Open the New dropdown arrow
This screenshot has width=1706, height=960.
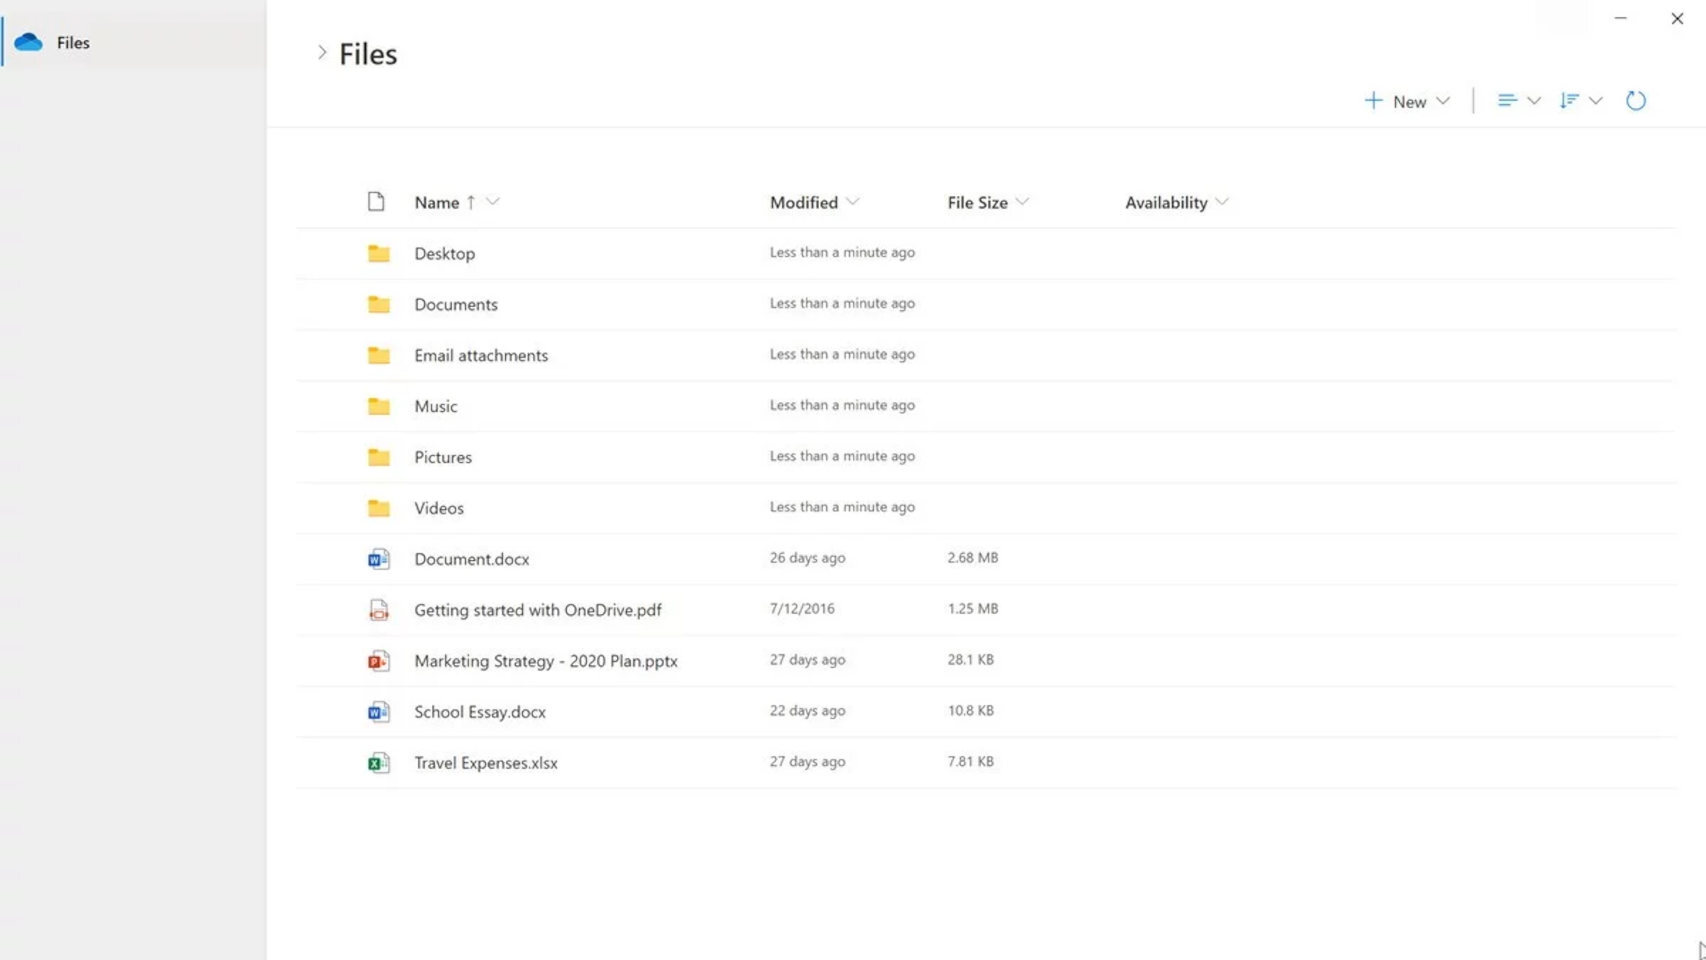[x=1443, y=101]
